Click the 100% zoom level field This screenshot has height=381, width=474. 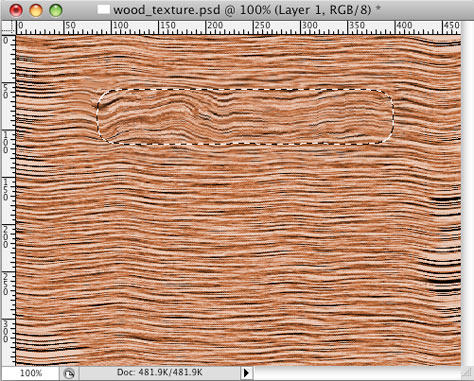point(31,373)
